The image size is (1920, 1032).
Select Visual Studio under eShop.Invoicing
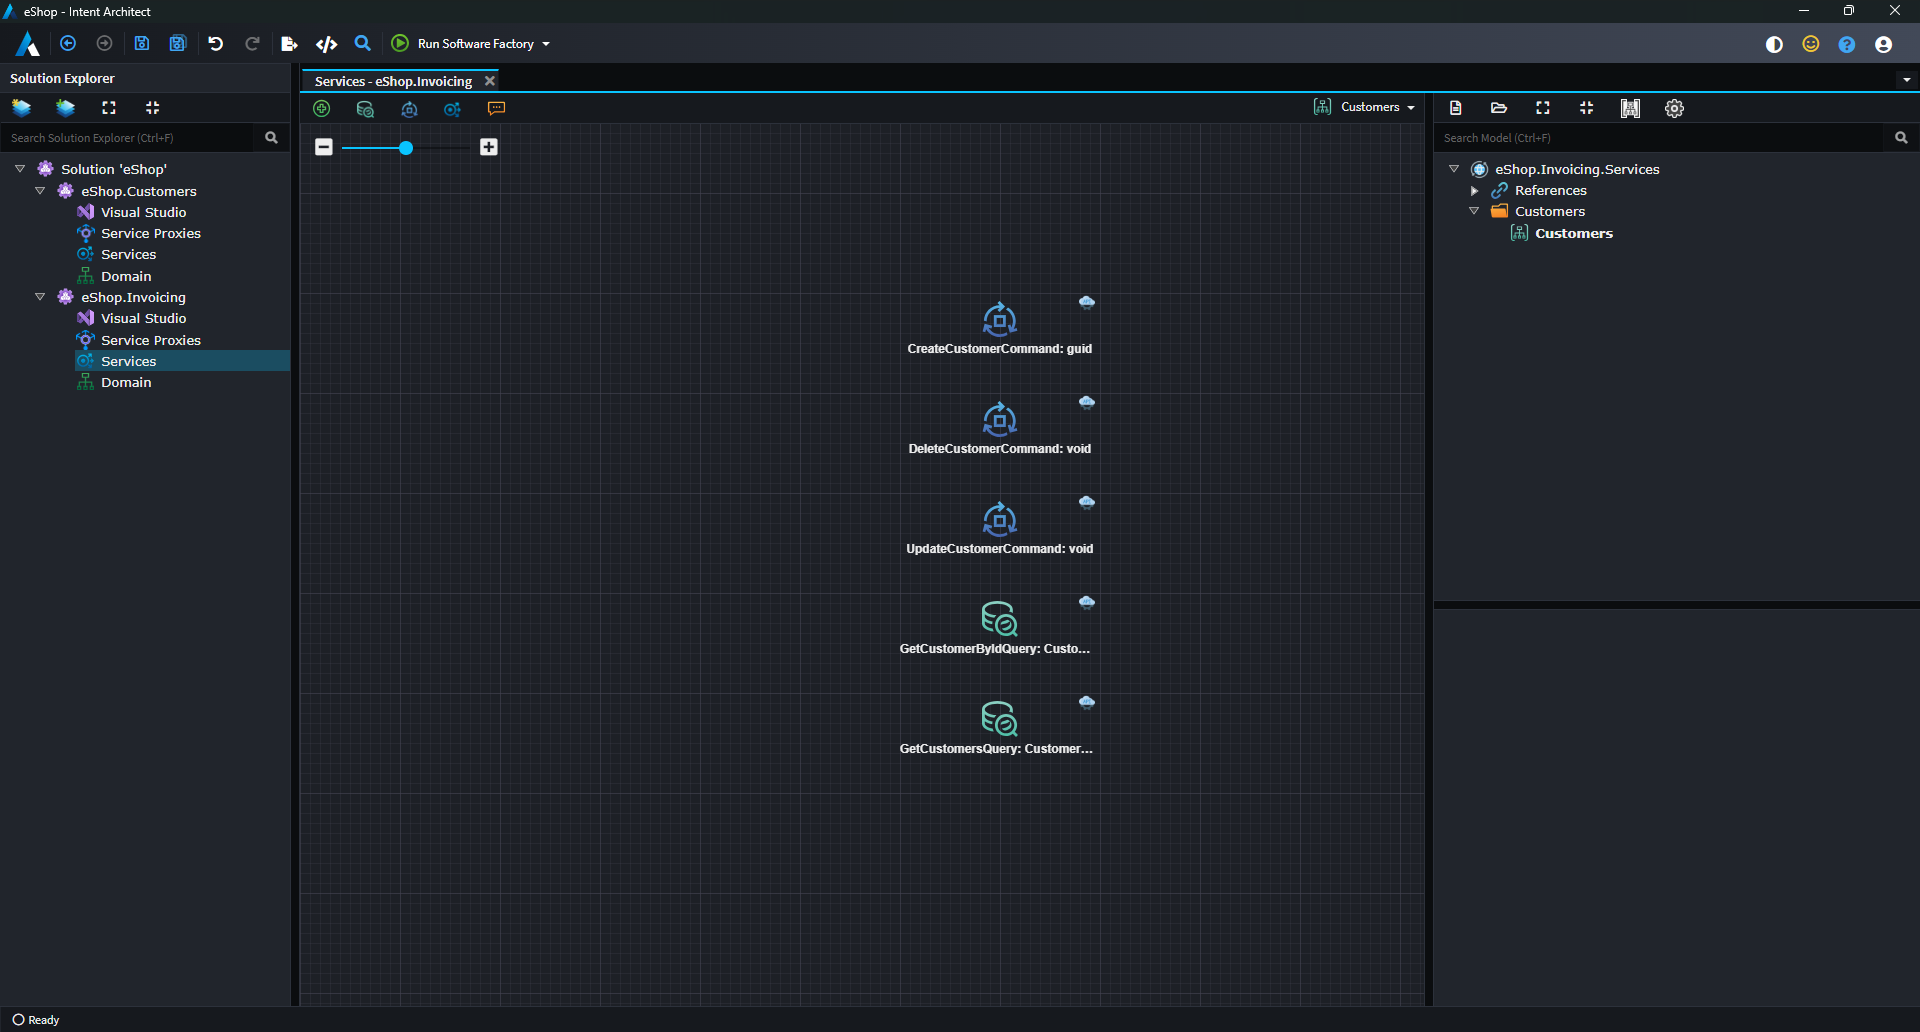click(143, 318)
